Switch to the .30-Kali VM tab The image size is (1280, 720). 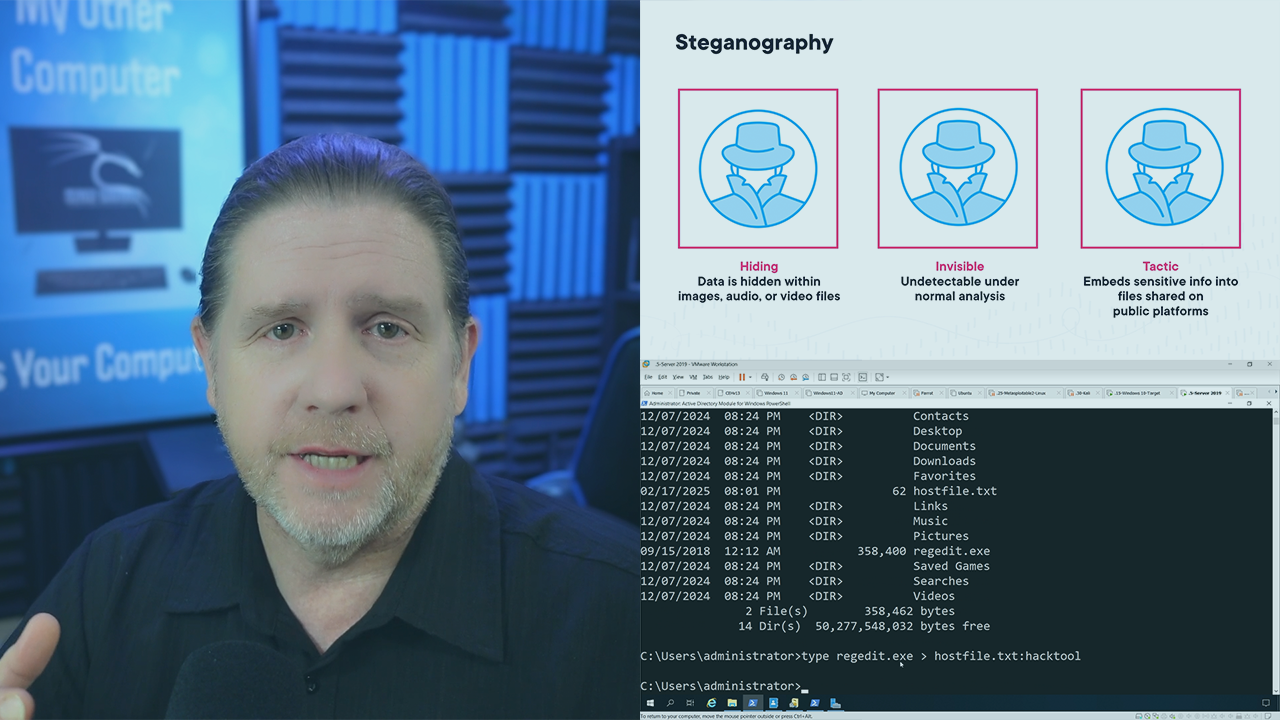(x=1081, y=393)
